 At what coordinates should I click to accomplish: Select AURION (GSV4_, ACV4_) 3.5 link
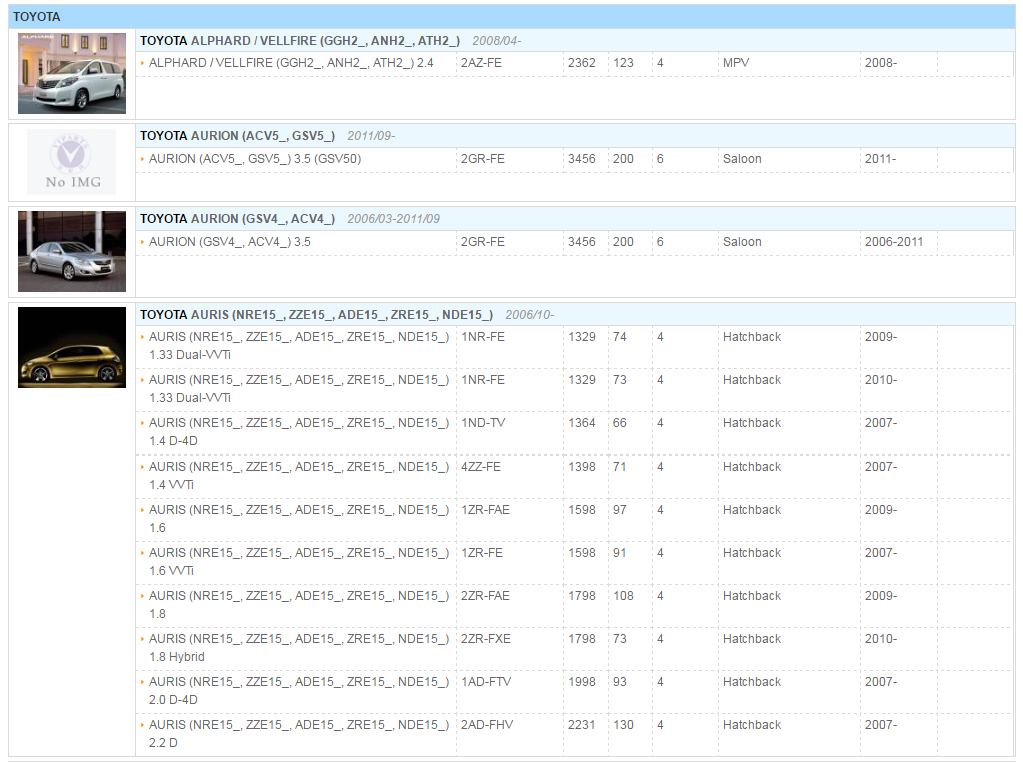[x=230, y=242]
